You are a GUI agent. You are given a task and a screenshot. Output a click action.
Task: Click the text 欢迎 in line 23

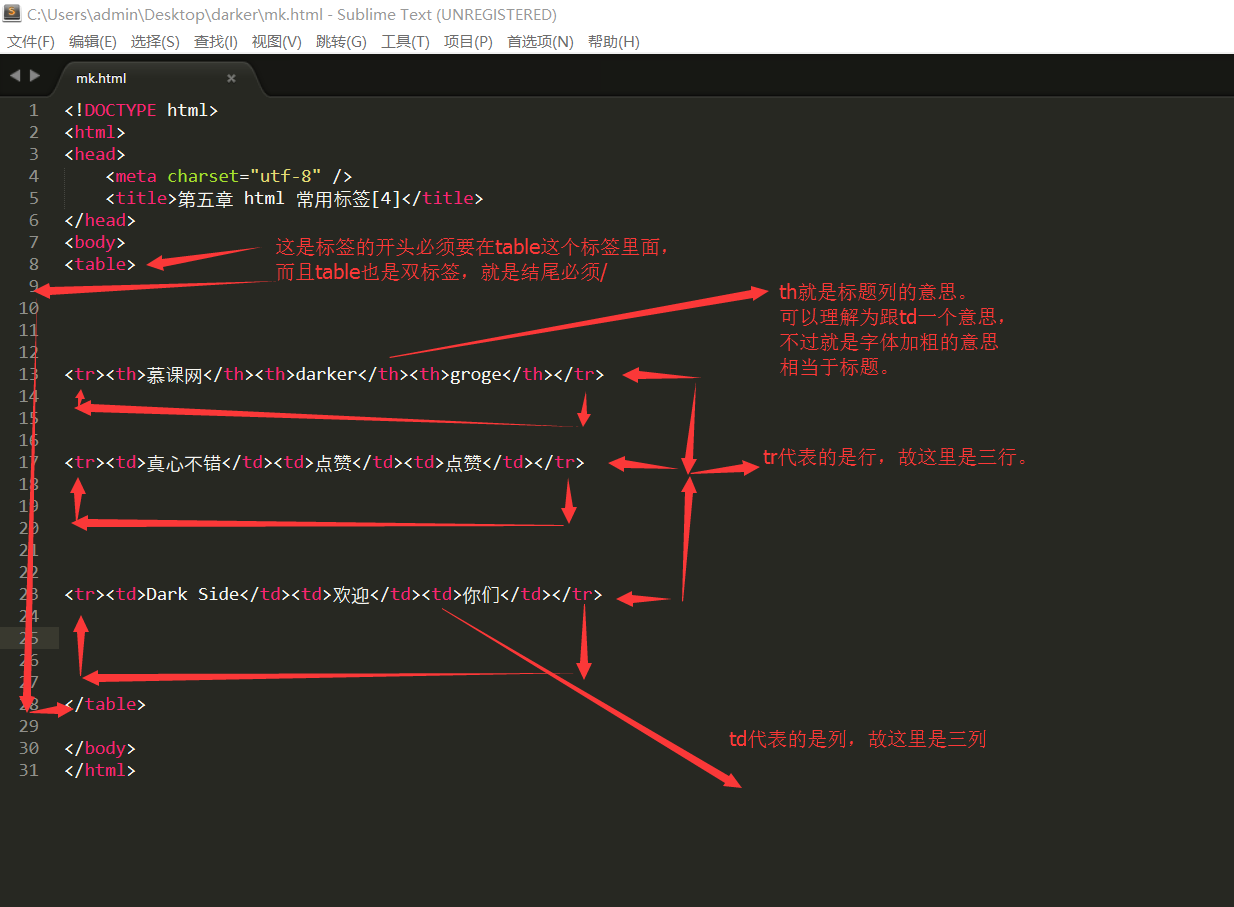point(350,594)
